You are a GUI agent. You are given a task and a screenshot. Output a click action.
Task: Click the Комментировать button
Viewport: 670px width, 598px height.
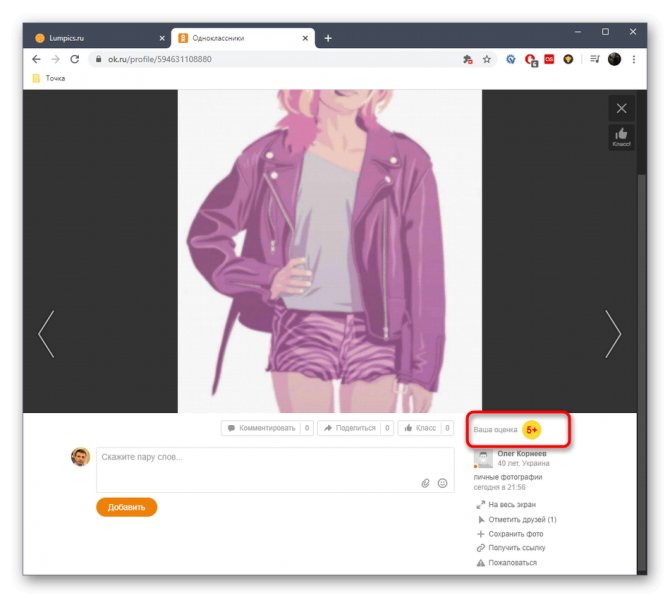click(x=267, y=428)
